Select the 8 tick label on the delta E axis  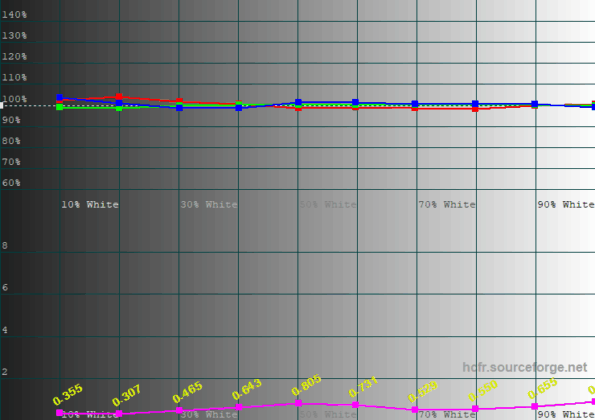[x=5, y=245]
